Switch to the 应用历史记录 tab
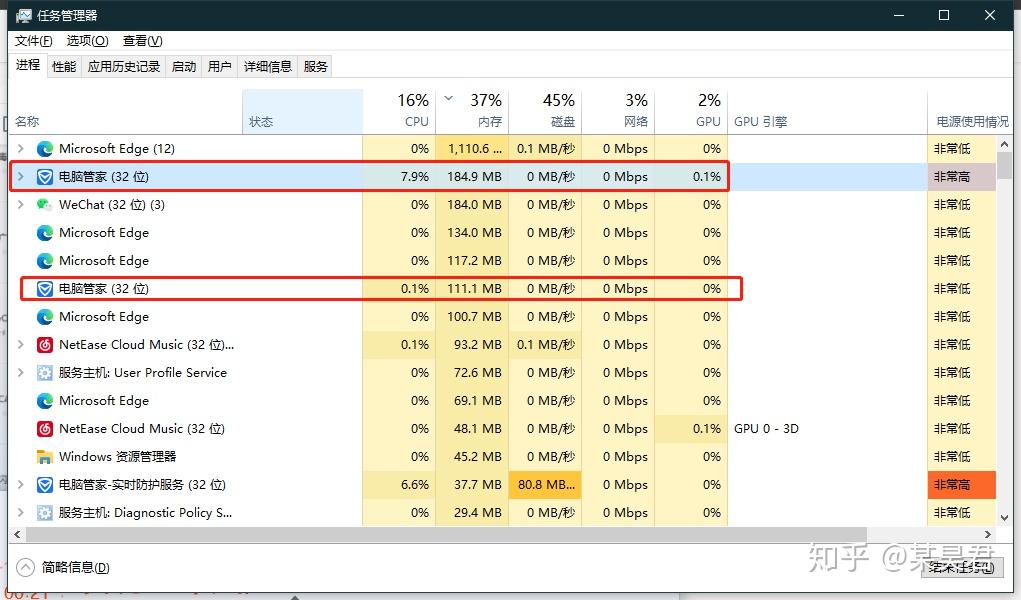 point(124,66)
